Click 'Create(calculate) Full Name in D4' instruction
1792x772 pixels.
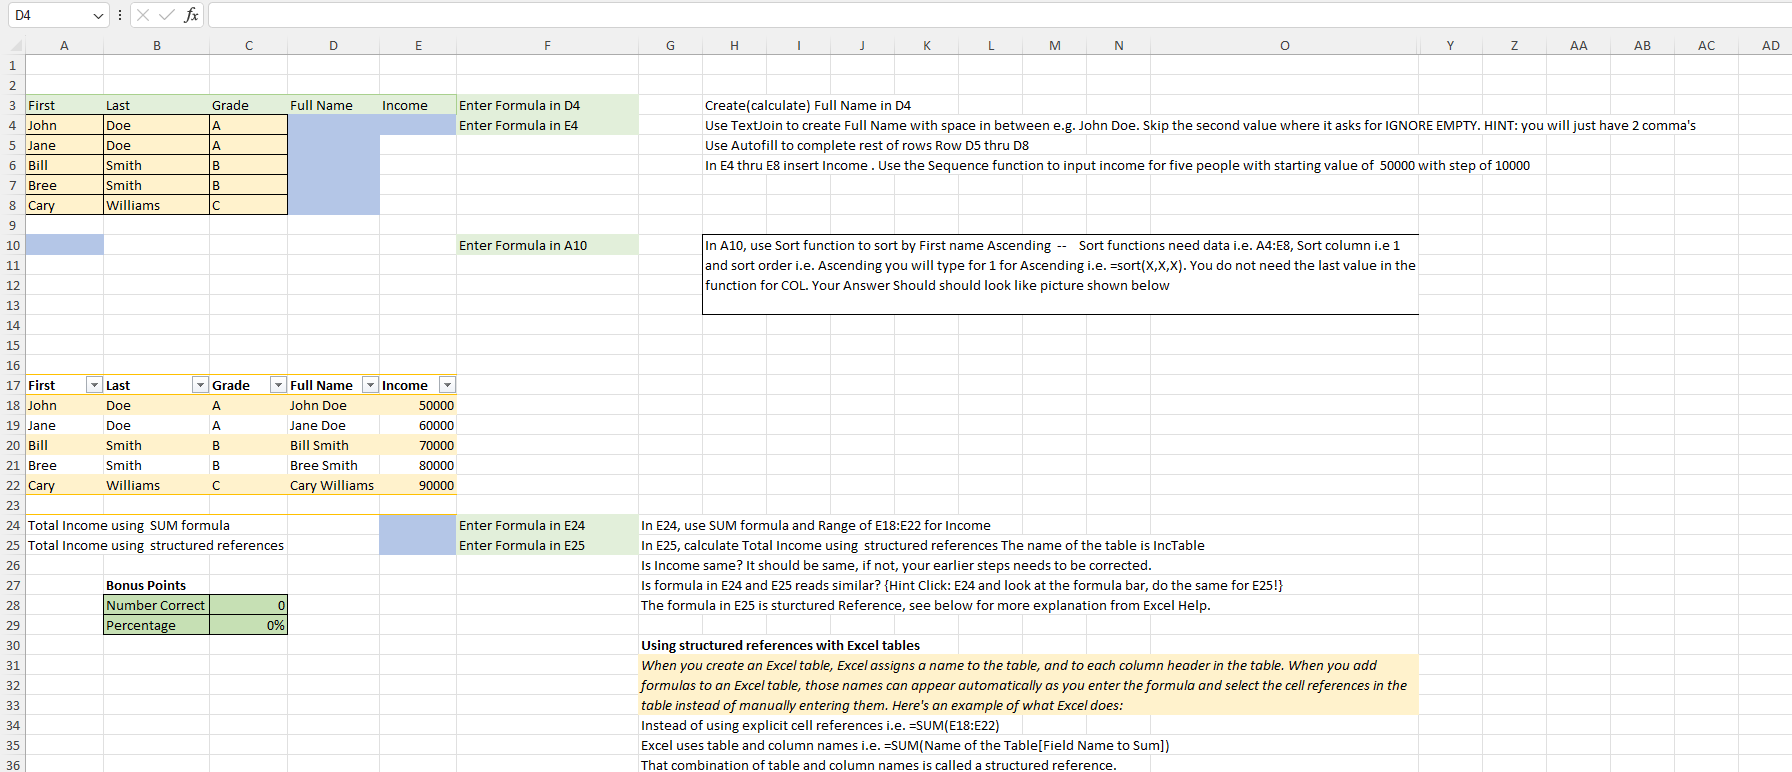tap(808, 105)
